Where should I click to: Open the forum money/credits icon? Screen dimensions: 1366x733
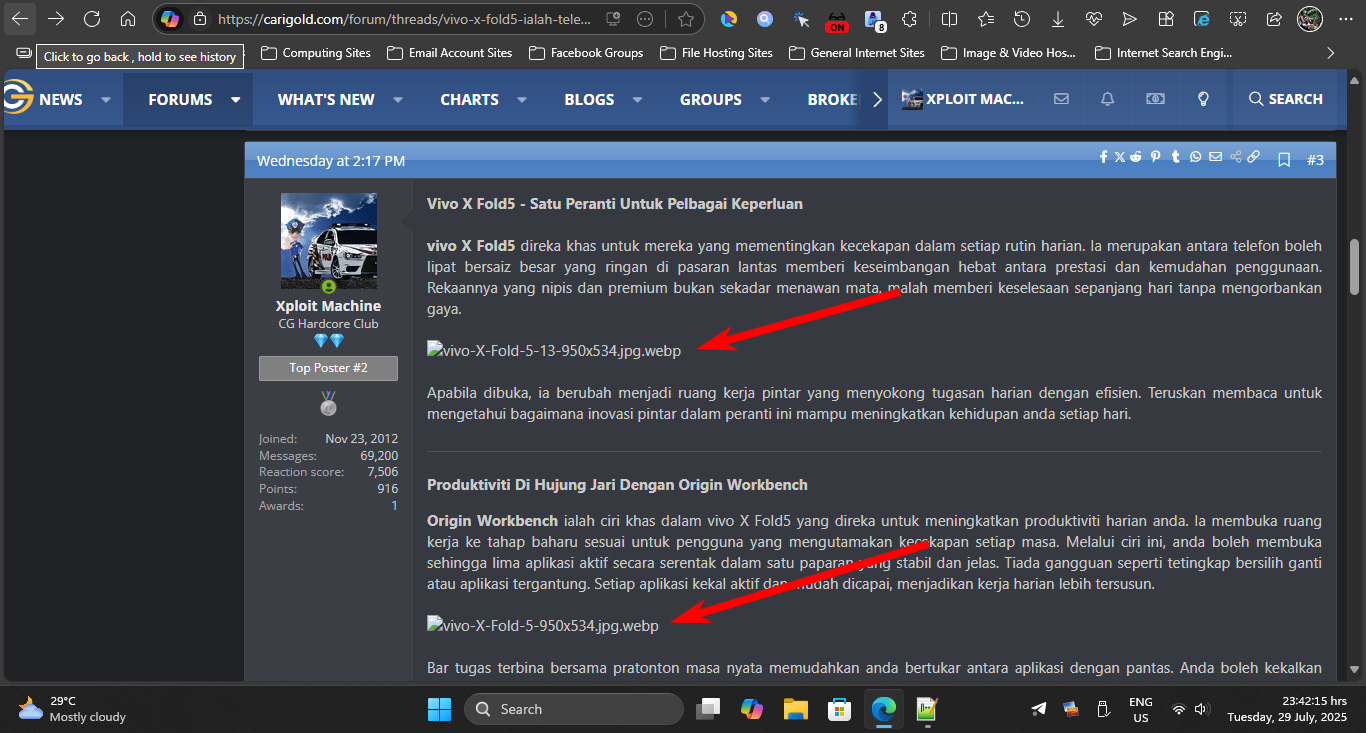(1156, 99)
